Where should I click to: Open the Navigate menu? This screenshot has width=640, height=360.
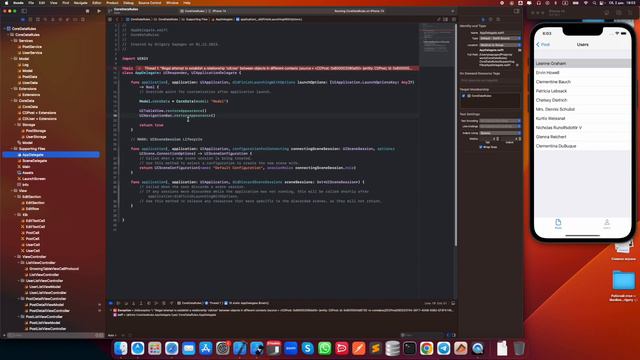pyautogui.click(x=80, y=2)
